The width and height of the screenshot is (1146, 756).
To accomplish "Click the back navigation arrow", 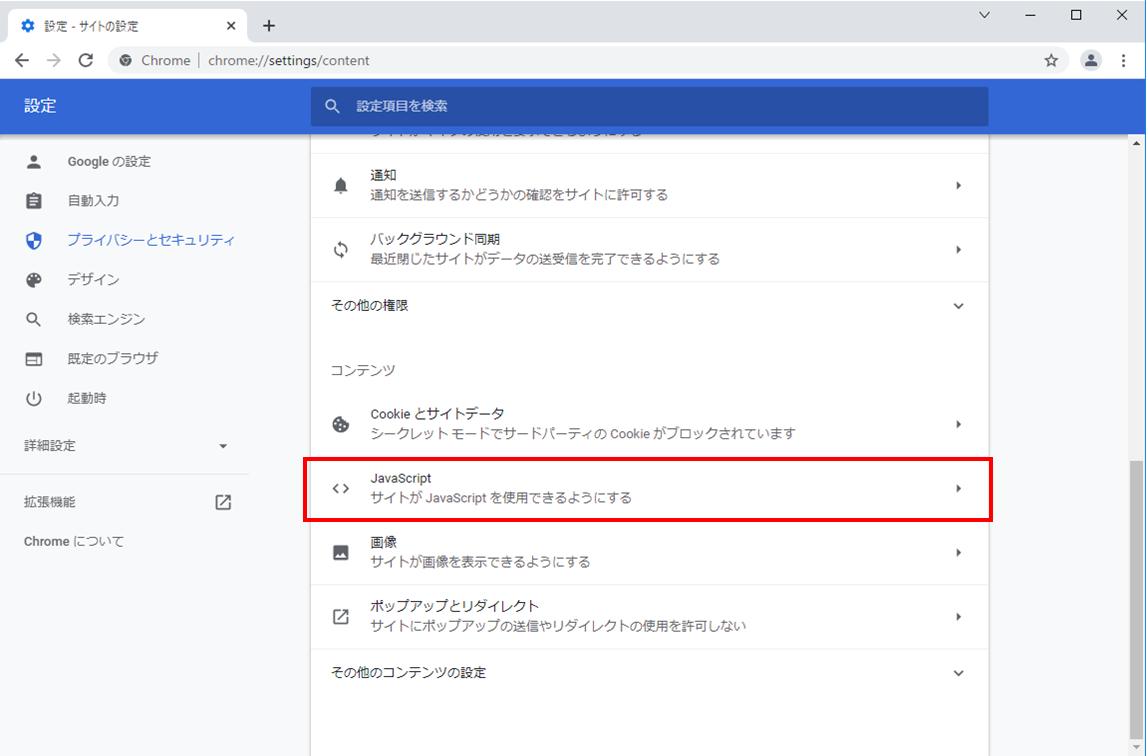I will click(22, 61).
